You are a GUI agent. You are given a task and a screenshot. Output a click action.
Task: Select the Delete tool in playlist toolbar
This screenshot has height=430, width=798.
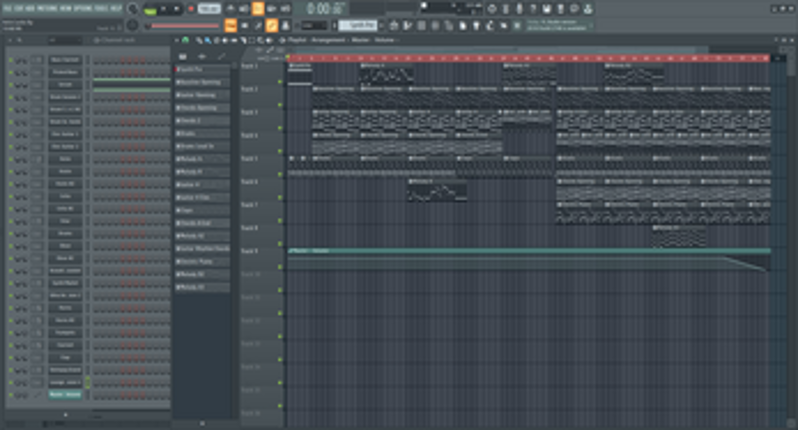tap(216, 40)
